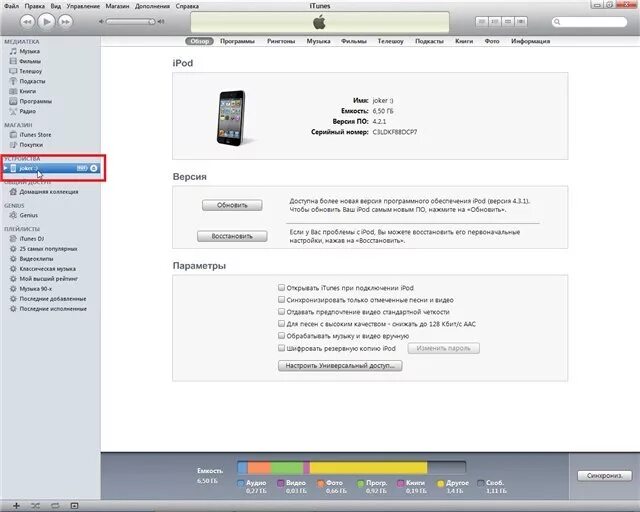Switch to the Программы device tab
This screenshot has height=512, width=640.
237,41
